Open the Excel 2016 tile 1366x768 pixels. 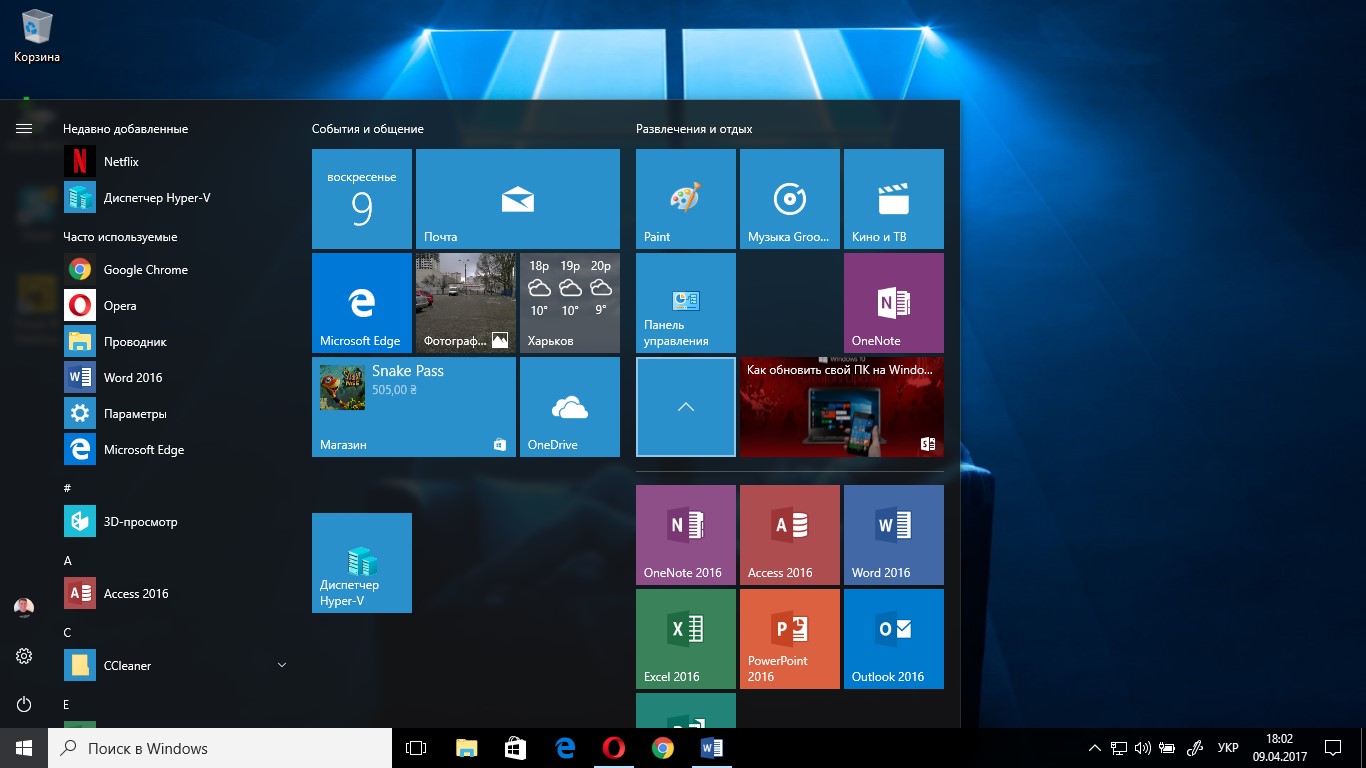686,639
